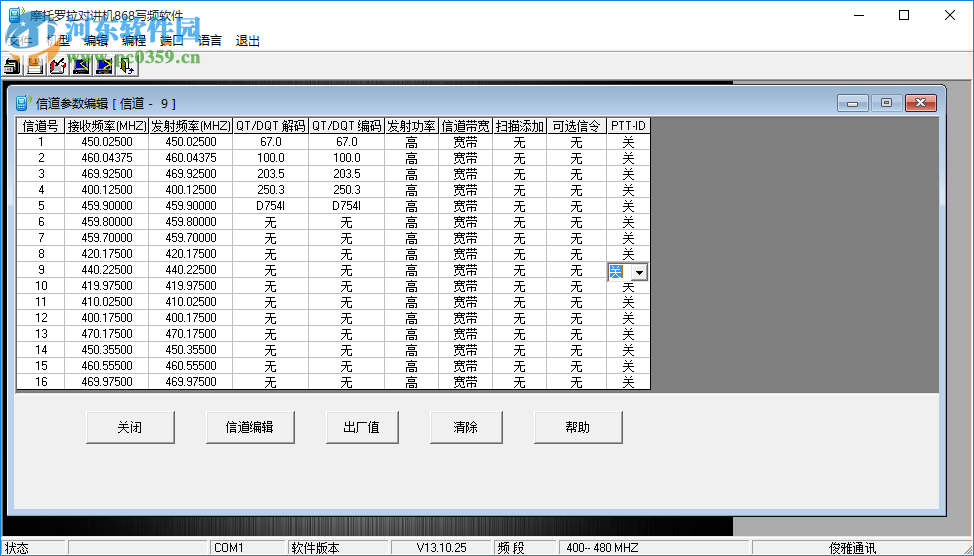Select receive frequency 420.17500 in channel 8
Image resolution: width=974 pixels, height=556 pixels.
point(107,254)
